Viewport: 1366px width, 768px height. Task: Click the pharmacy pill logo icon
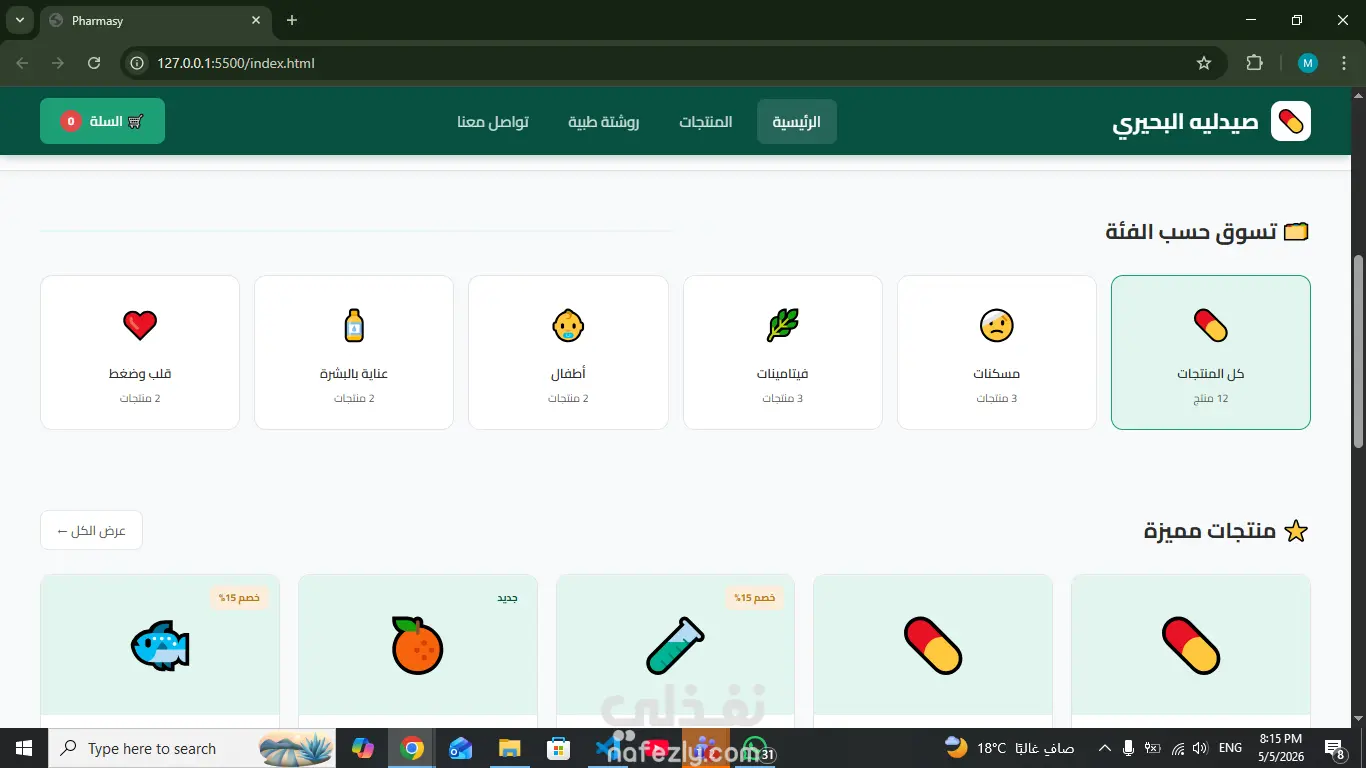pos(1290,121)
